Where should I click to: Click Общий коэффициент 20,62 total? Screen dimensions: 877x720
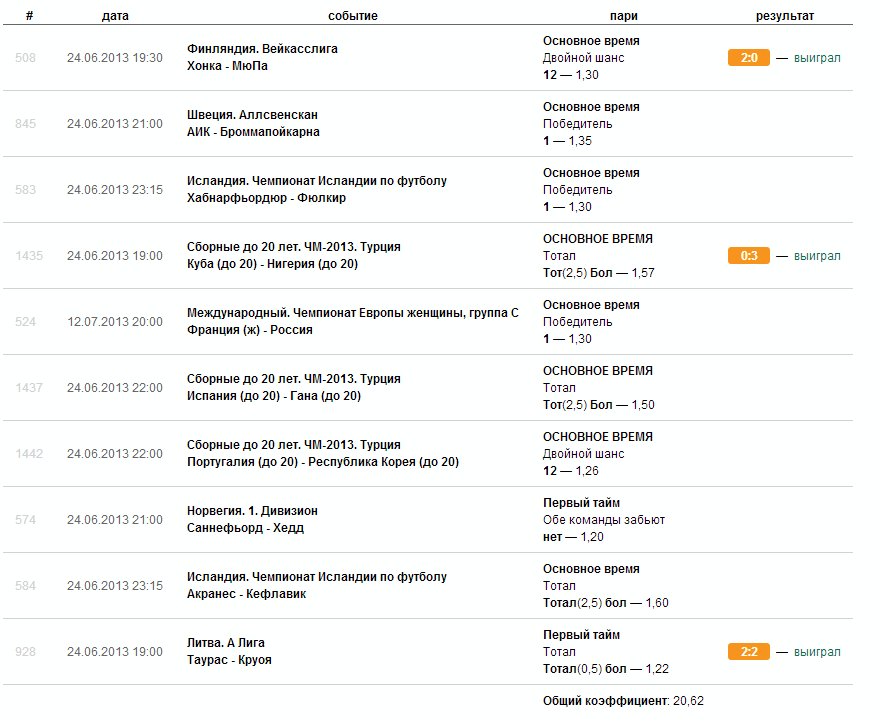tap(623, 701)
